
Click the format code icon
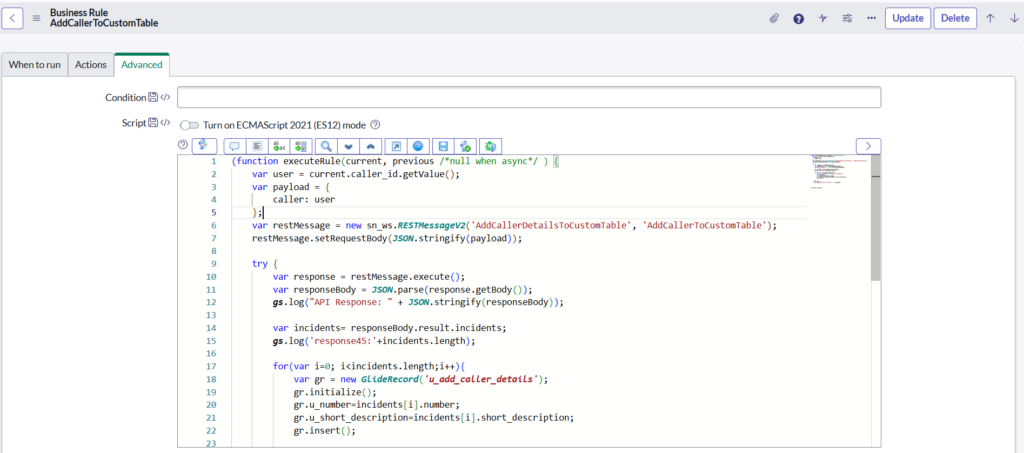click(257, 146)
